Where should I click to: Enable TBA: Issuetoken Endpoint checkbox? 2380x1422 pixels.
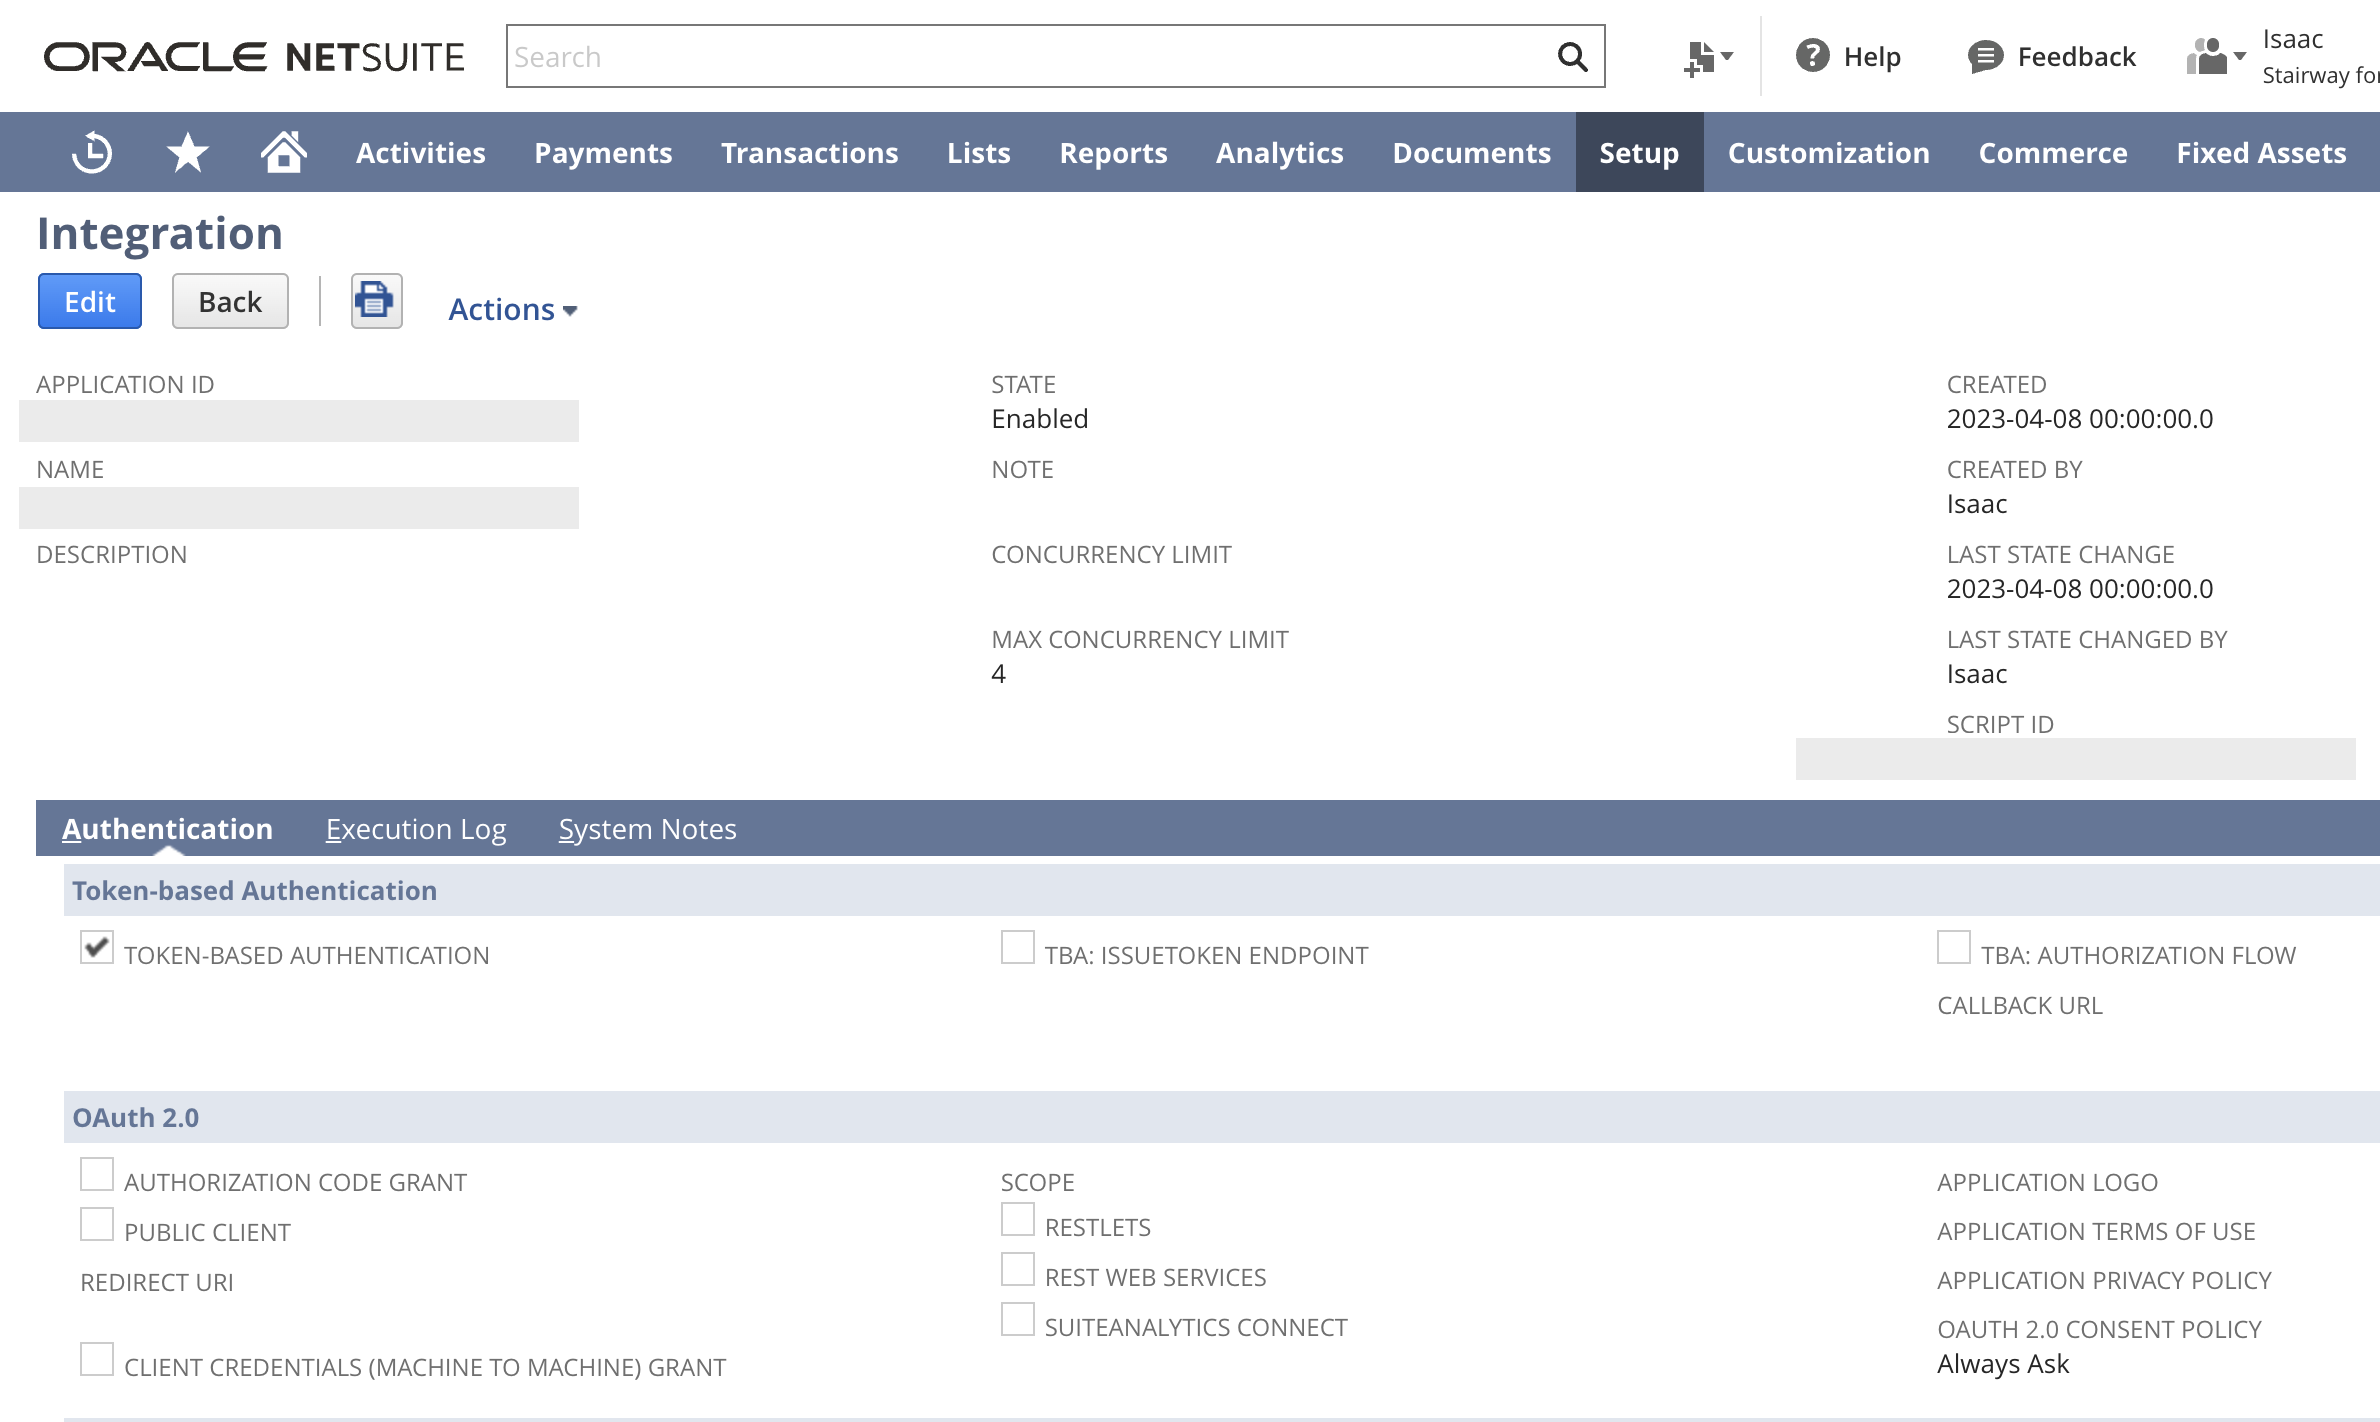point(1017,948)
